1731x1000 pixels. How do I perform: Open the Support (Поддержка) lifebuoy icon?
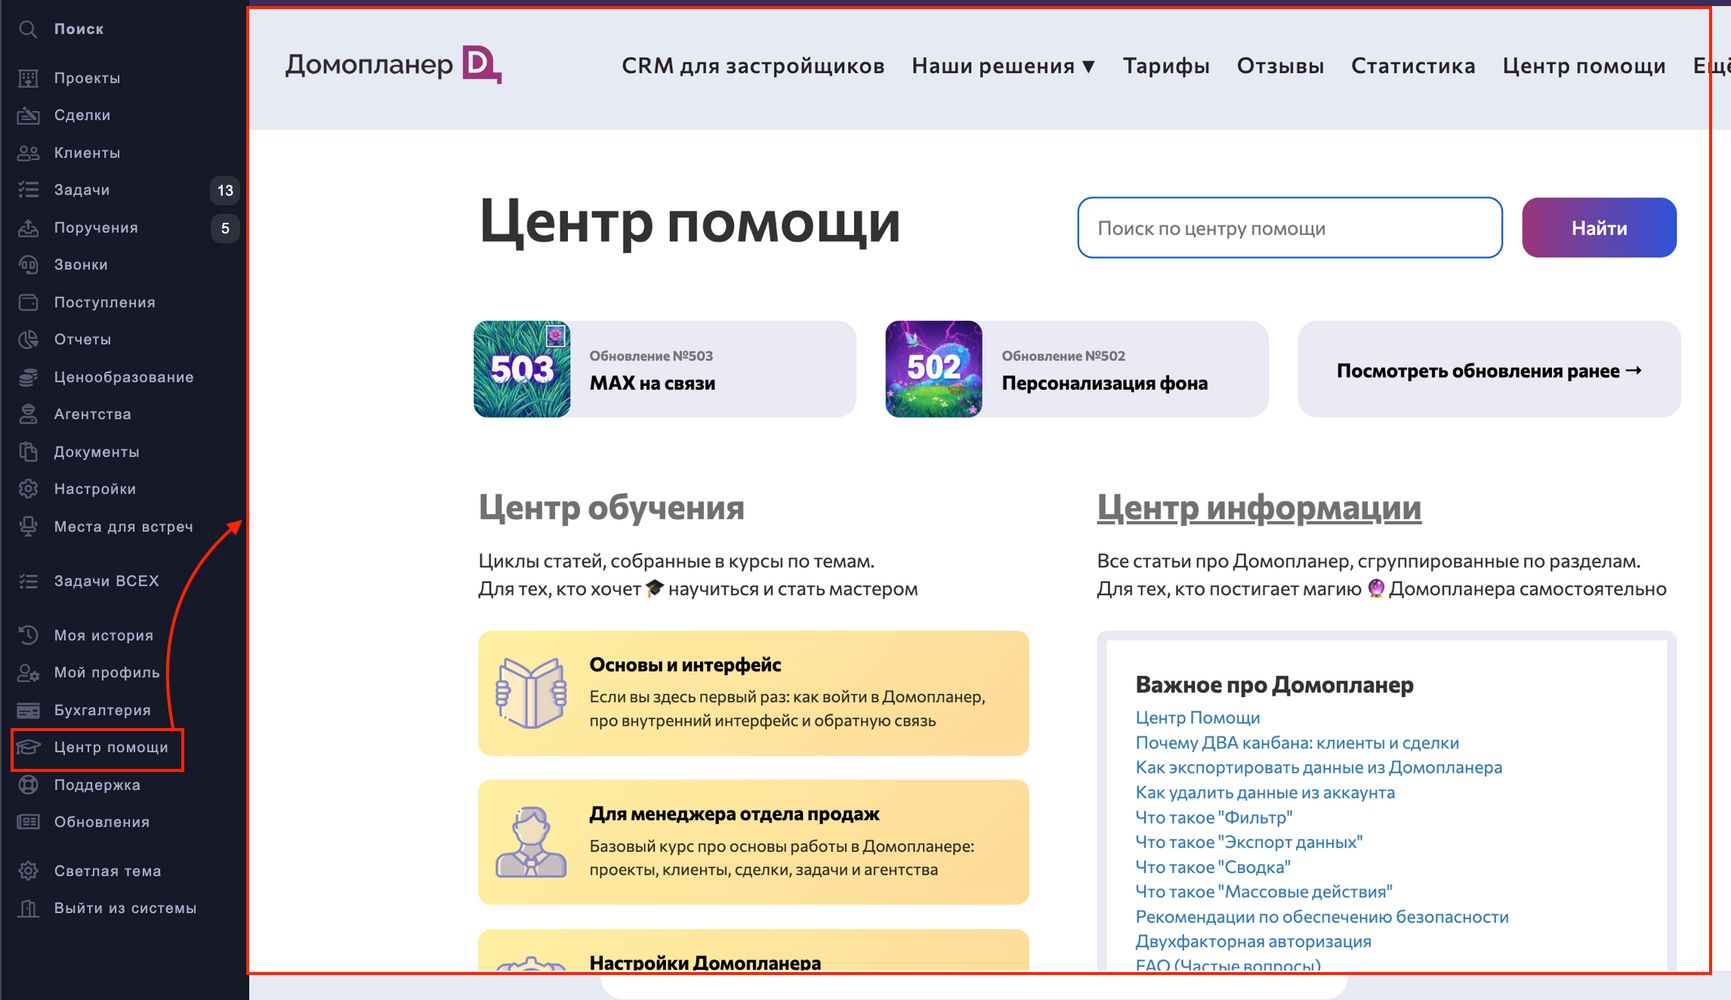click(x=28, y=785)
